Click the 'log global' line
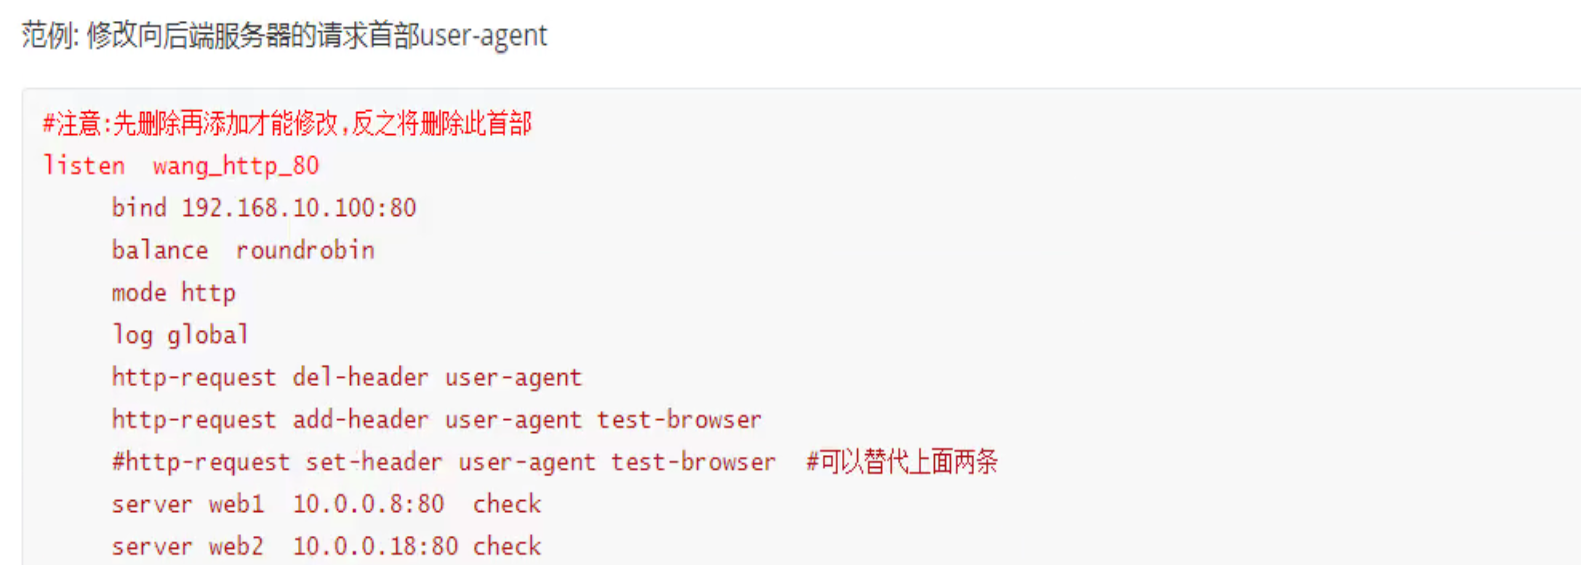This screenshot has width=1581, height=565. [180, 335]
